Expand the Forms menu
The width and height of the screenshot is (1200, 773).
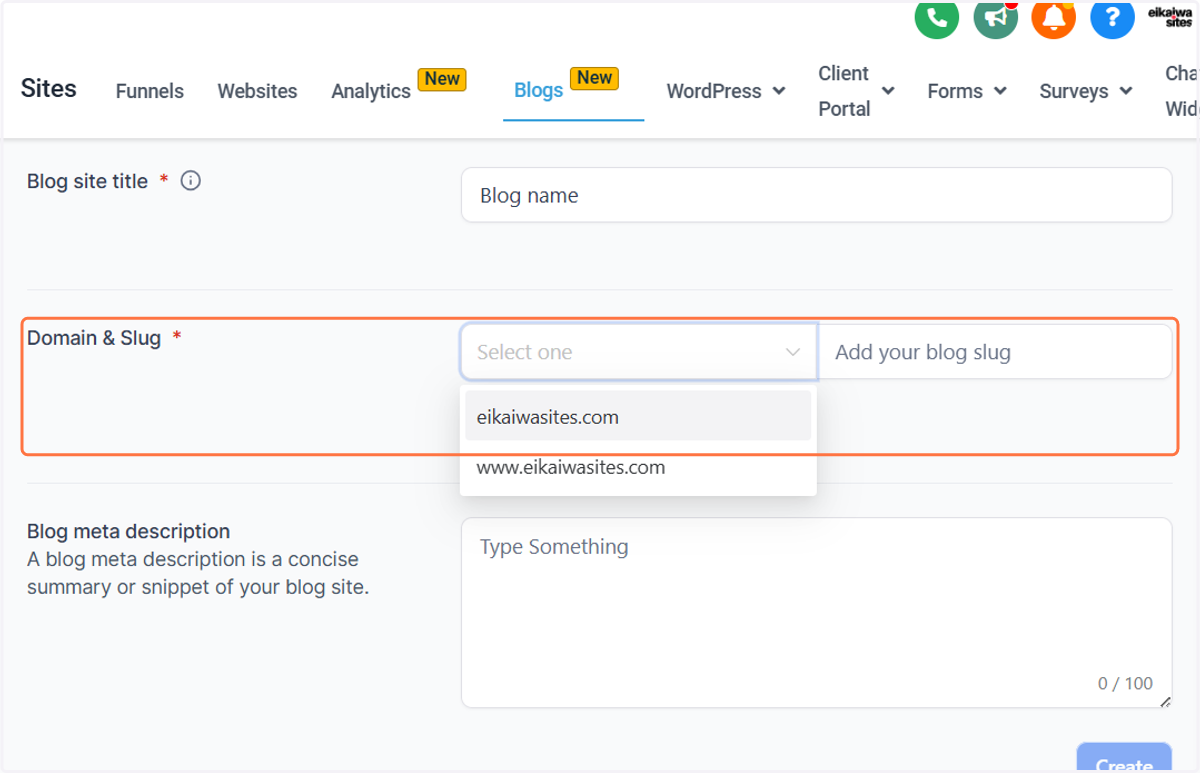click(967, 91)
